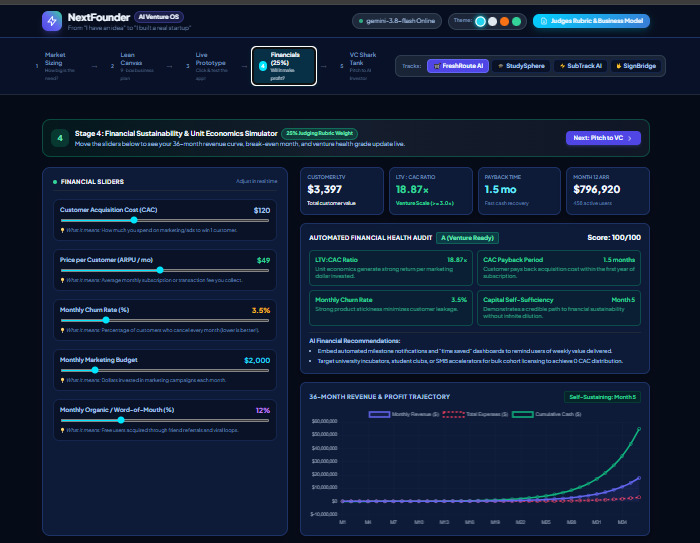The height and width of the screenshot is (543, 700).
Task: Click the $120 CAC value
Action: click(x=262, y=210)
